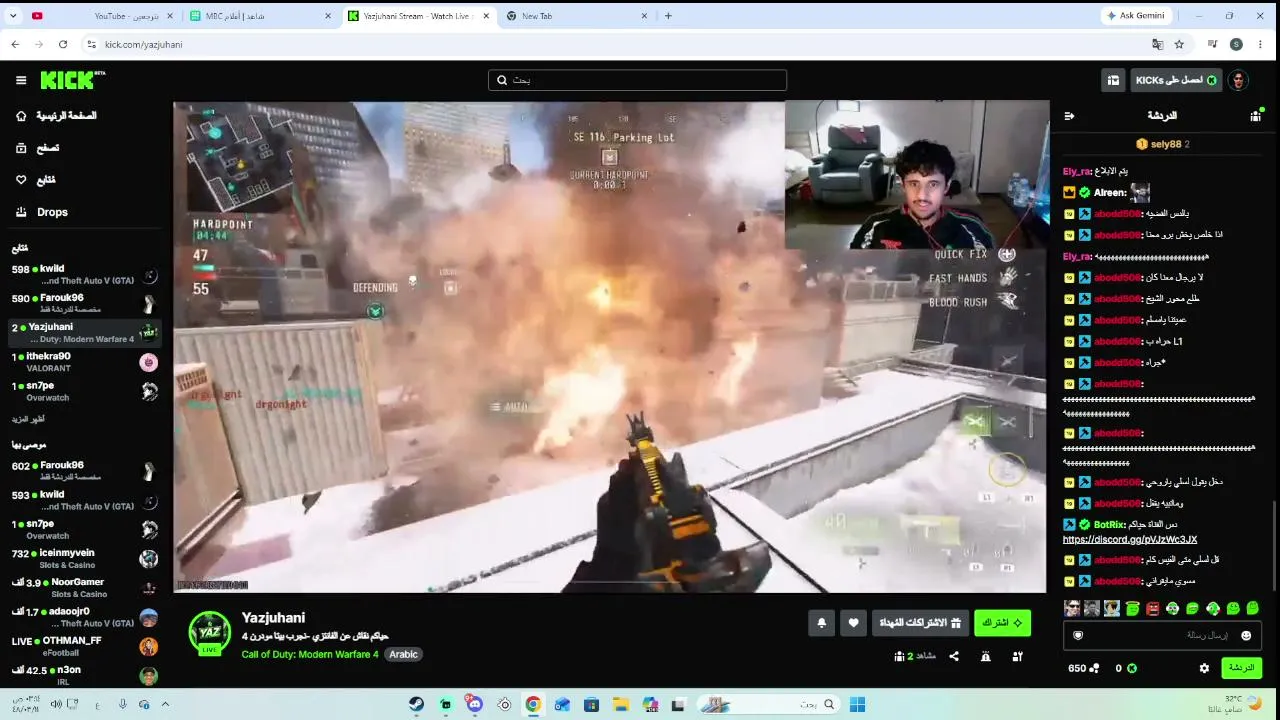Open the chat users list icon
This screenshot has height=720, width=1280.
1255,116
